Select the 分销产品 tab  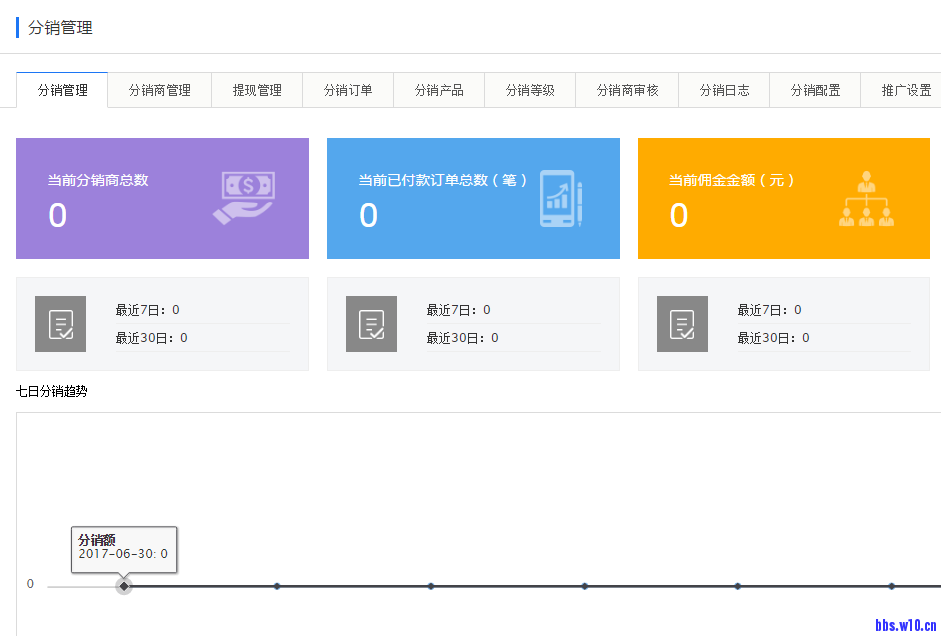439,90
